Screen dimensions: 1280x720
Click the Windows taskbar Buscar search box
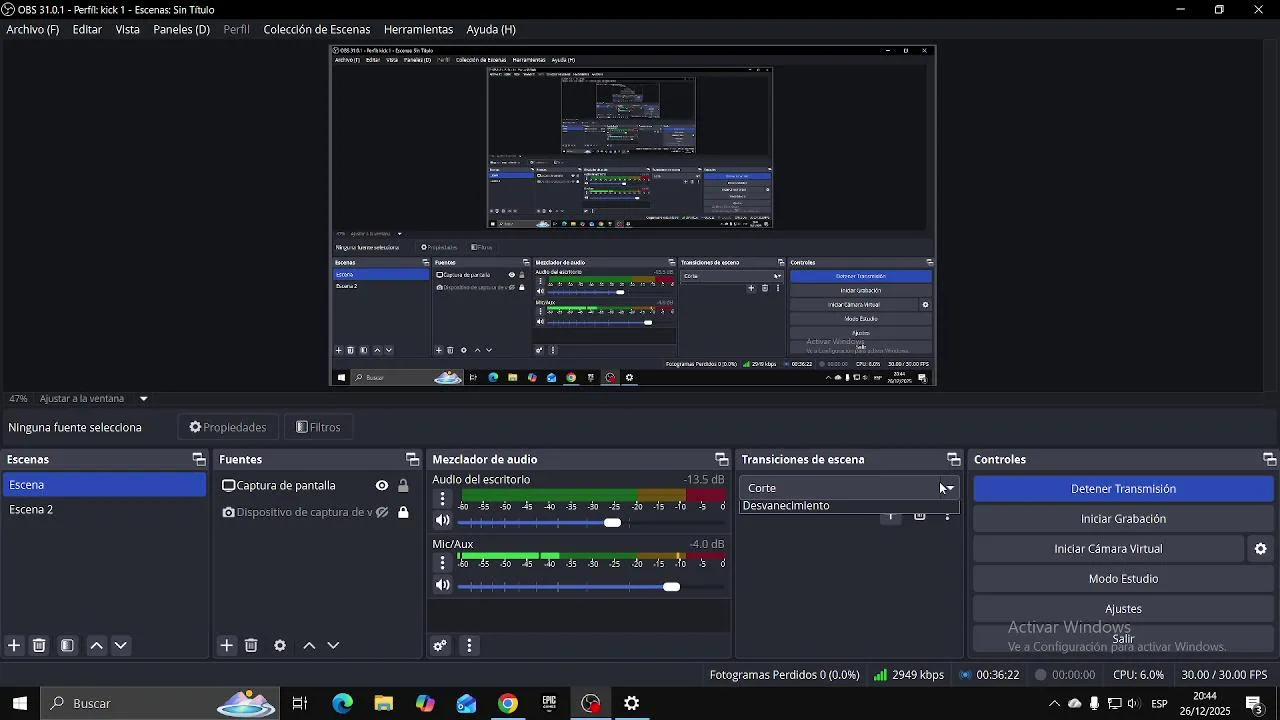160,704
